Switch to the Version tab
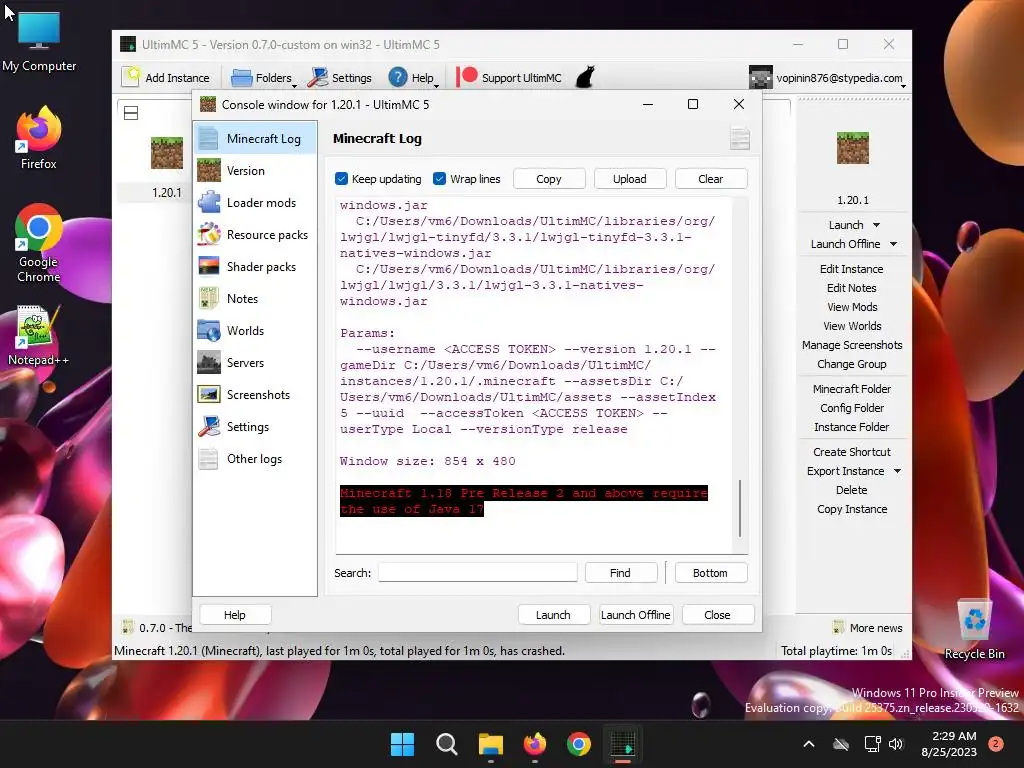The height and width of the screenshot is (768, 1024). 255,170
